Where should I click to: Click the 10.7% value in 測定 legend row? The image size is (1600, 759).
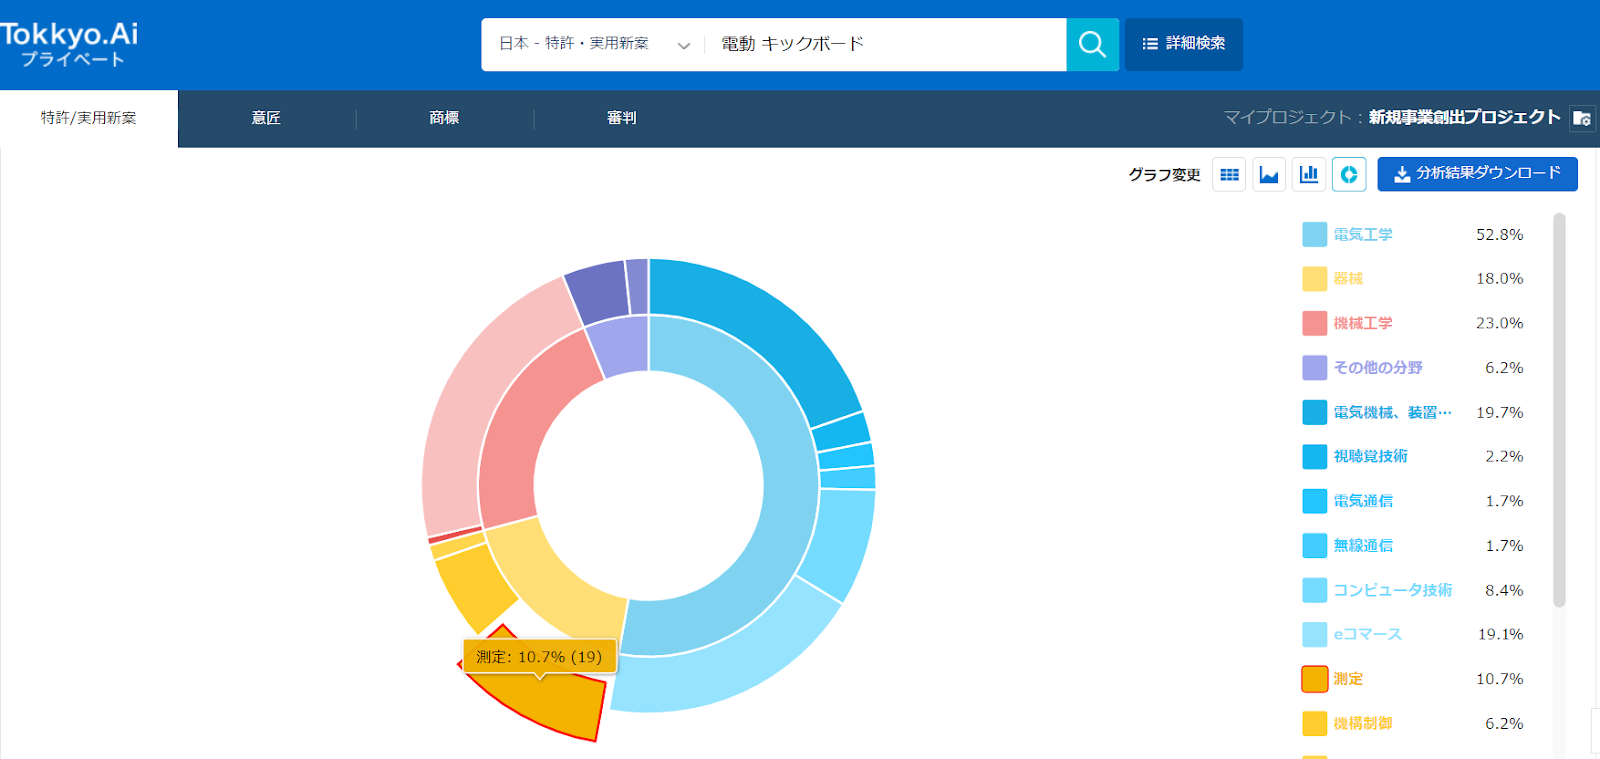click(x=1499, y=679)
